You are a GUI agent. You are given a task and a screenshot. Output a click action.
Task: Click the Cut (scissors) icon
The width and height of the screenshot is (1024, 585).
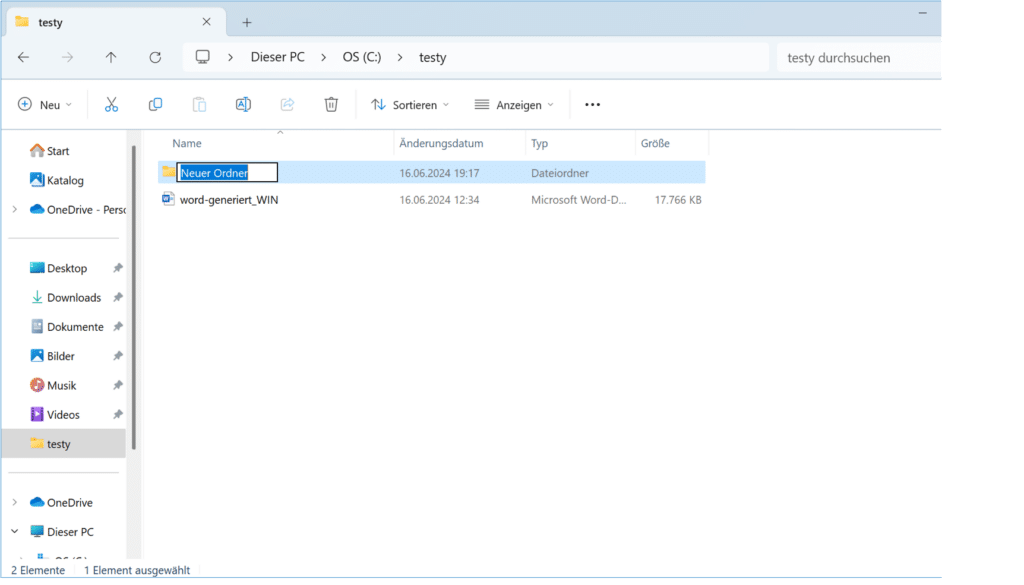click(111, 104)
